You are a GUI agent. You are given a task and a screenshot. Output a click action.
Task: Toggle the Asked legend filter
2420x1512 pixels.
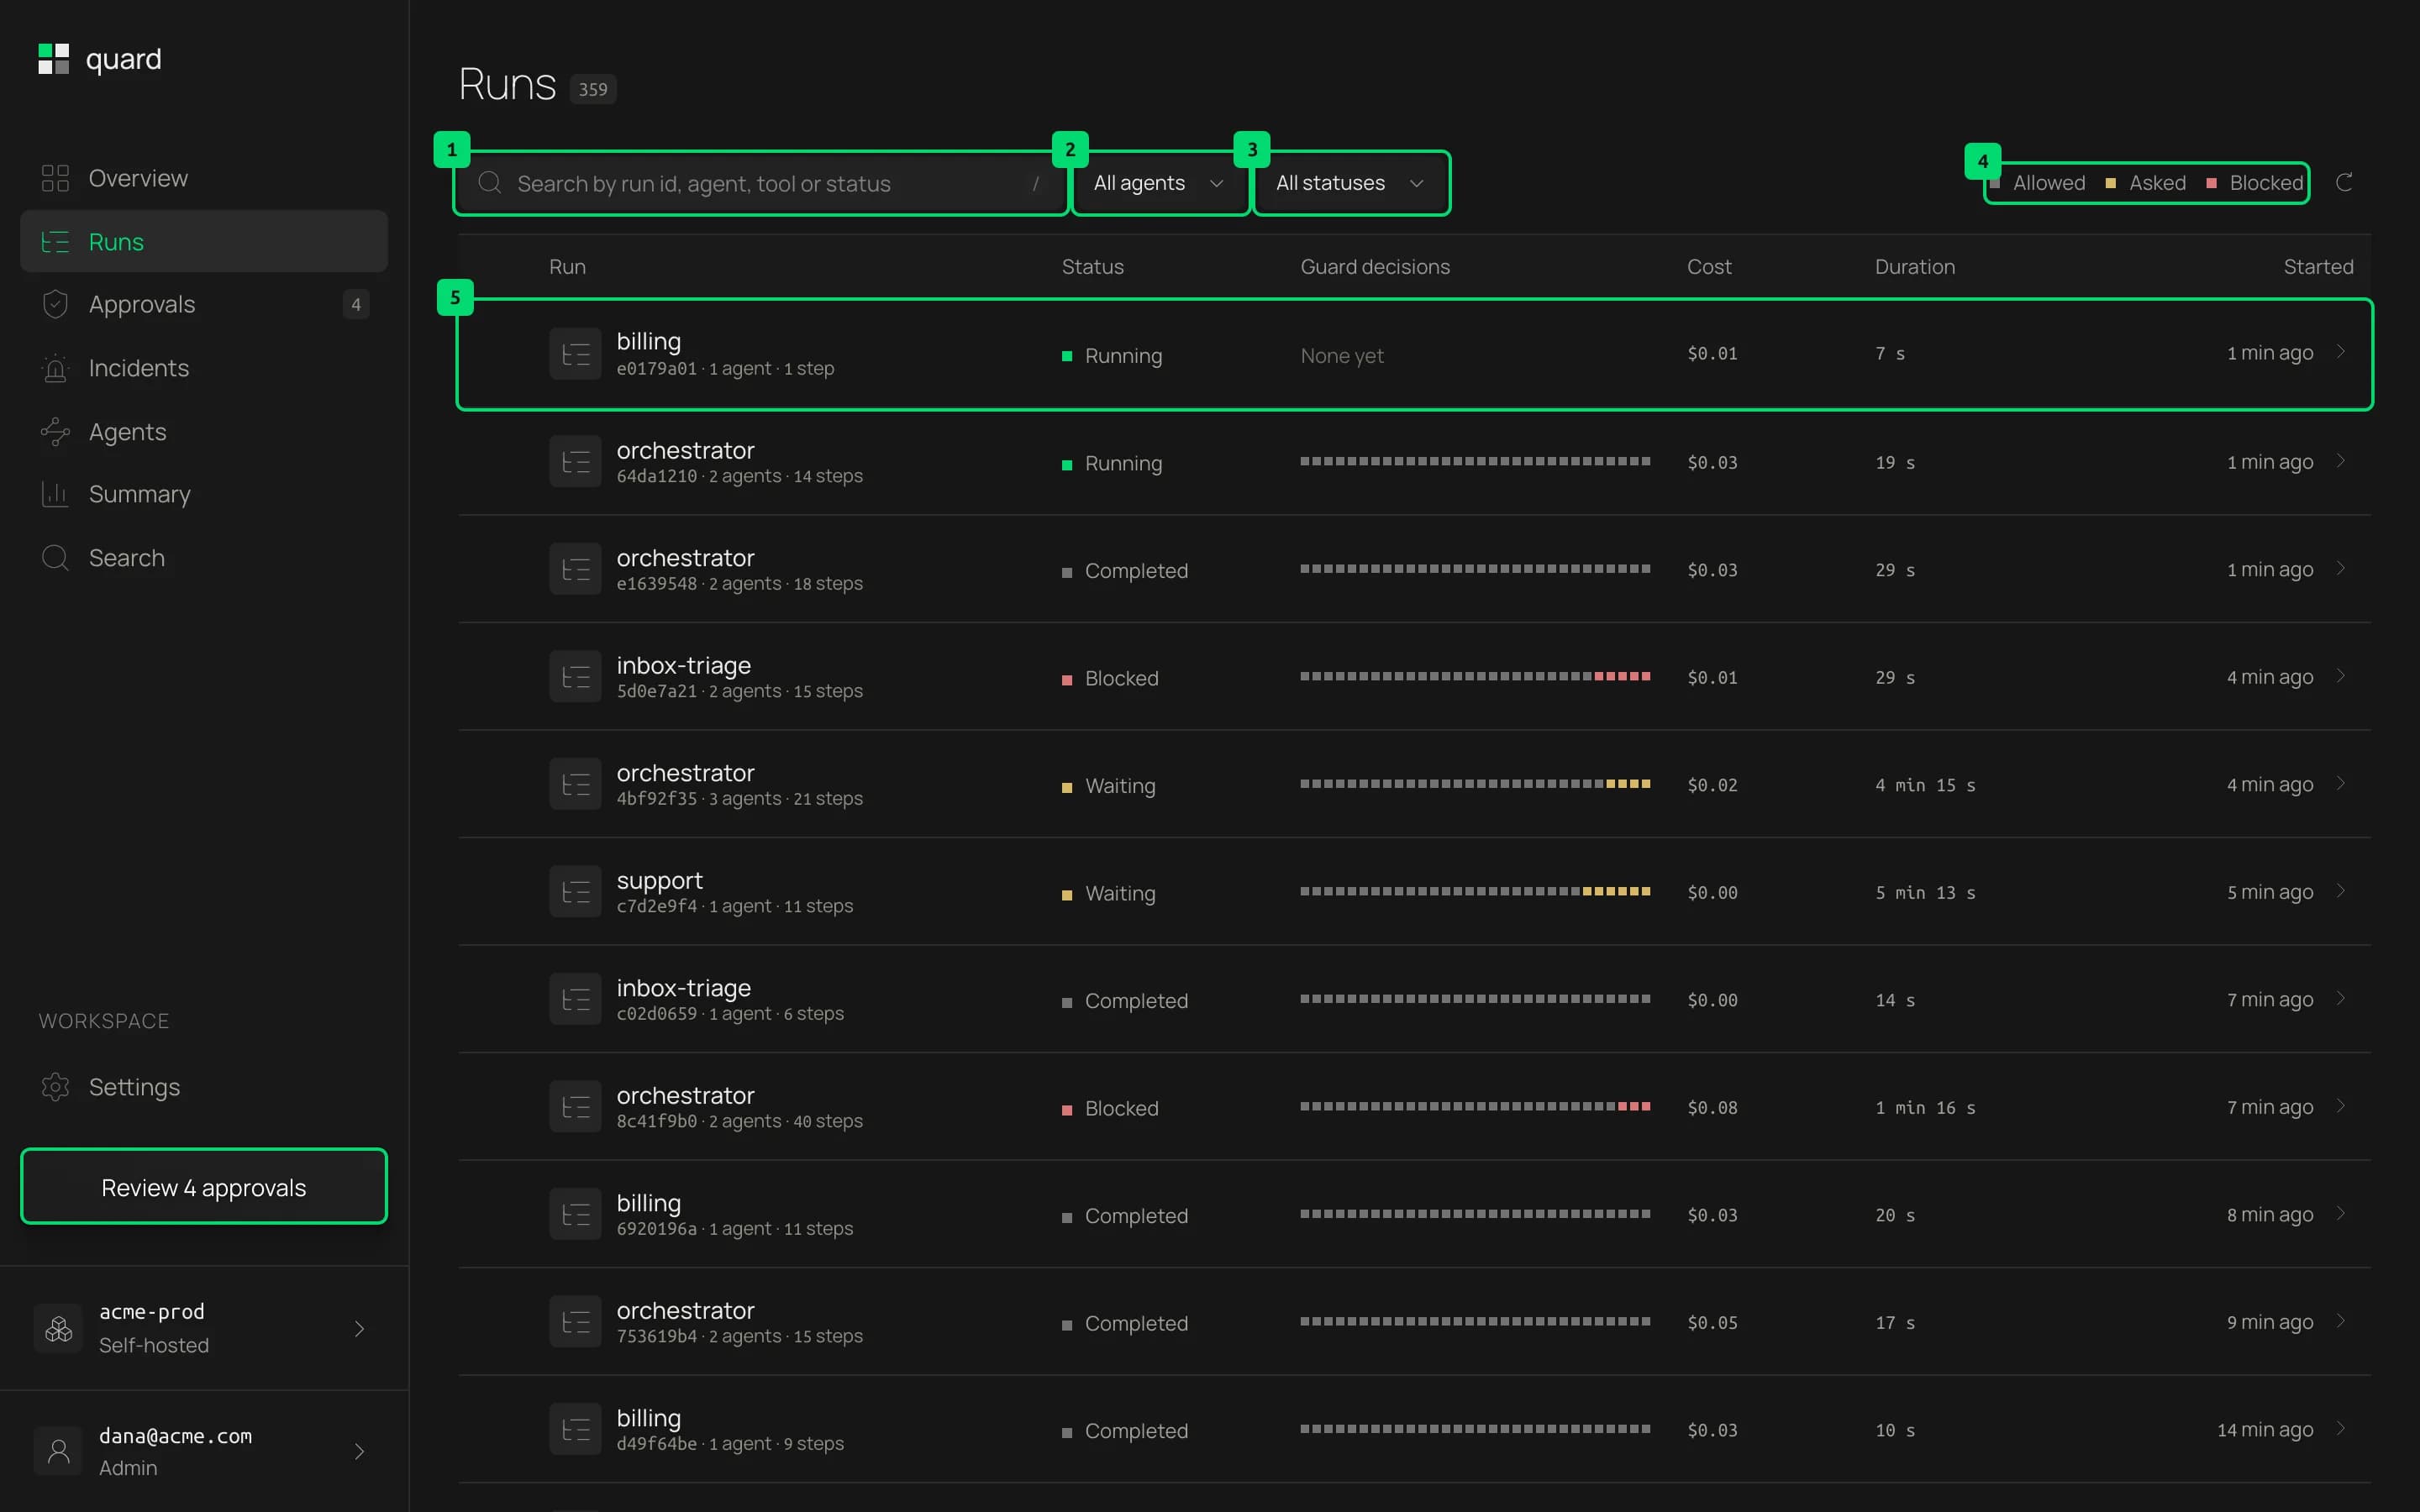click(2146, 183)
